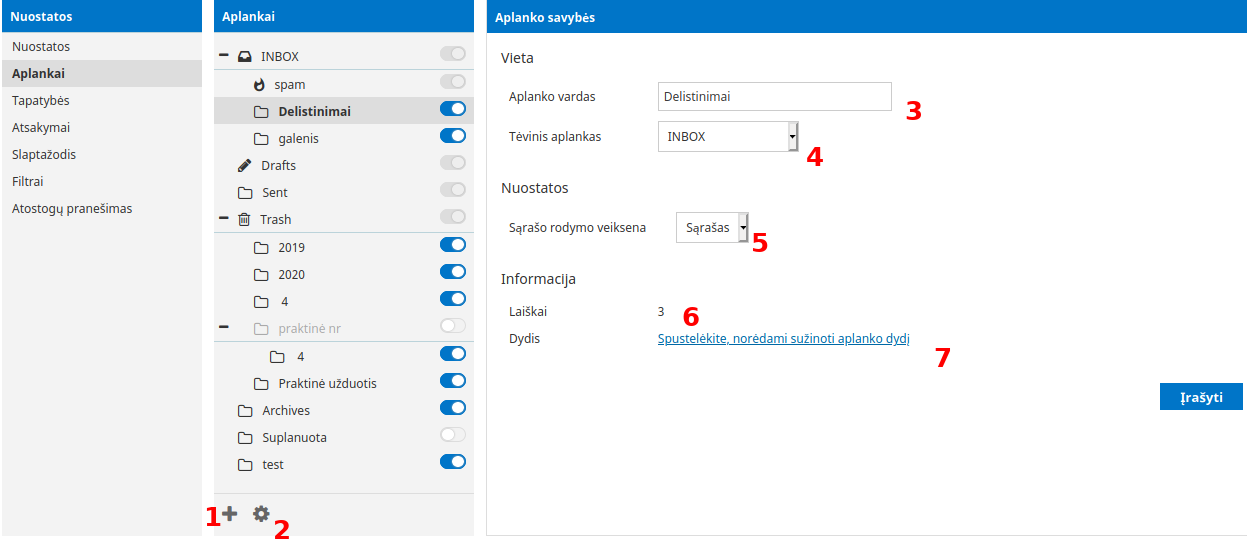Click the spam flame icon
Image resolution: width=1247 pixels, height=541 pixels.
click(x=261, y=85)
